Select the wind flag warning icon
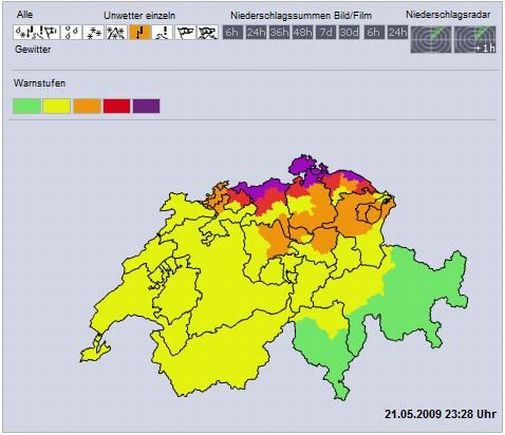This screenshot has height=435, width=505. 185,32
